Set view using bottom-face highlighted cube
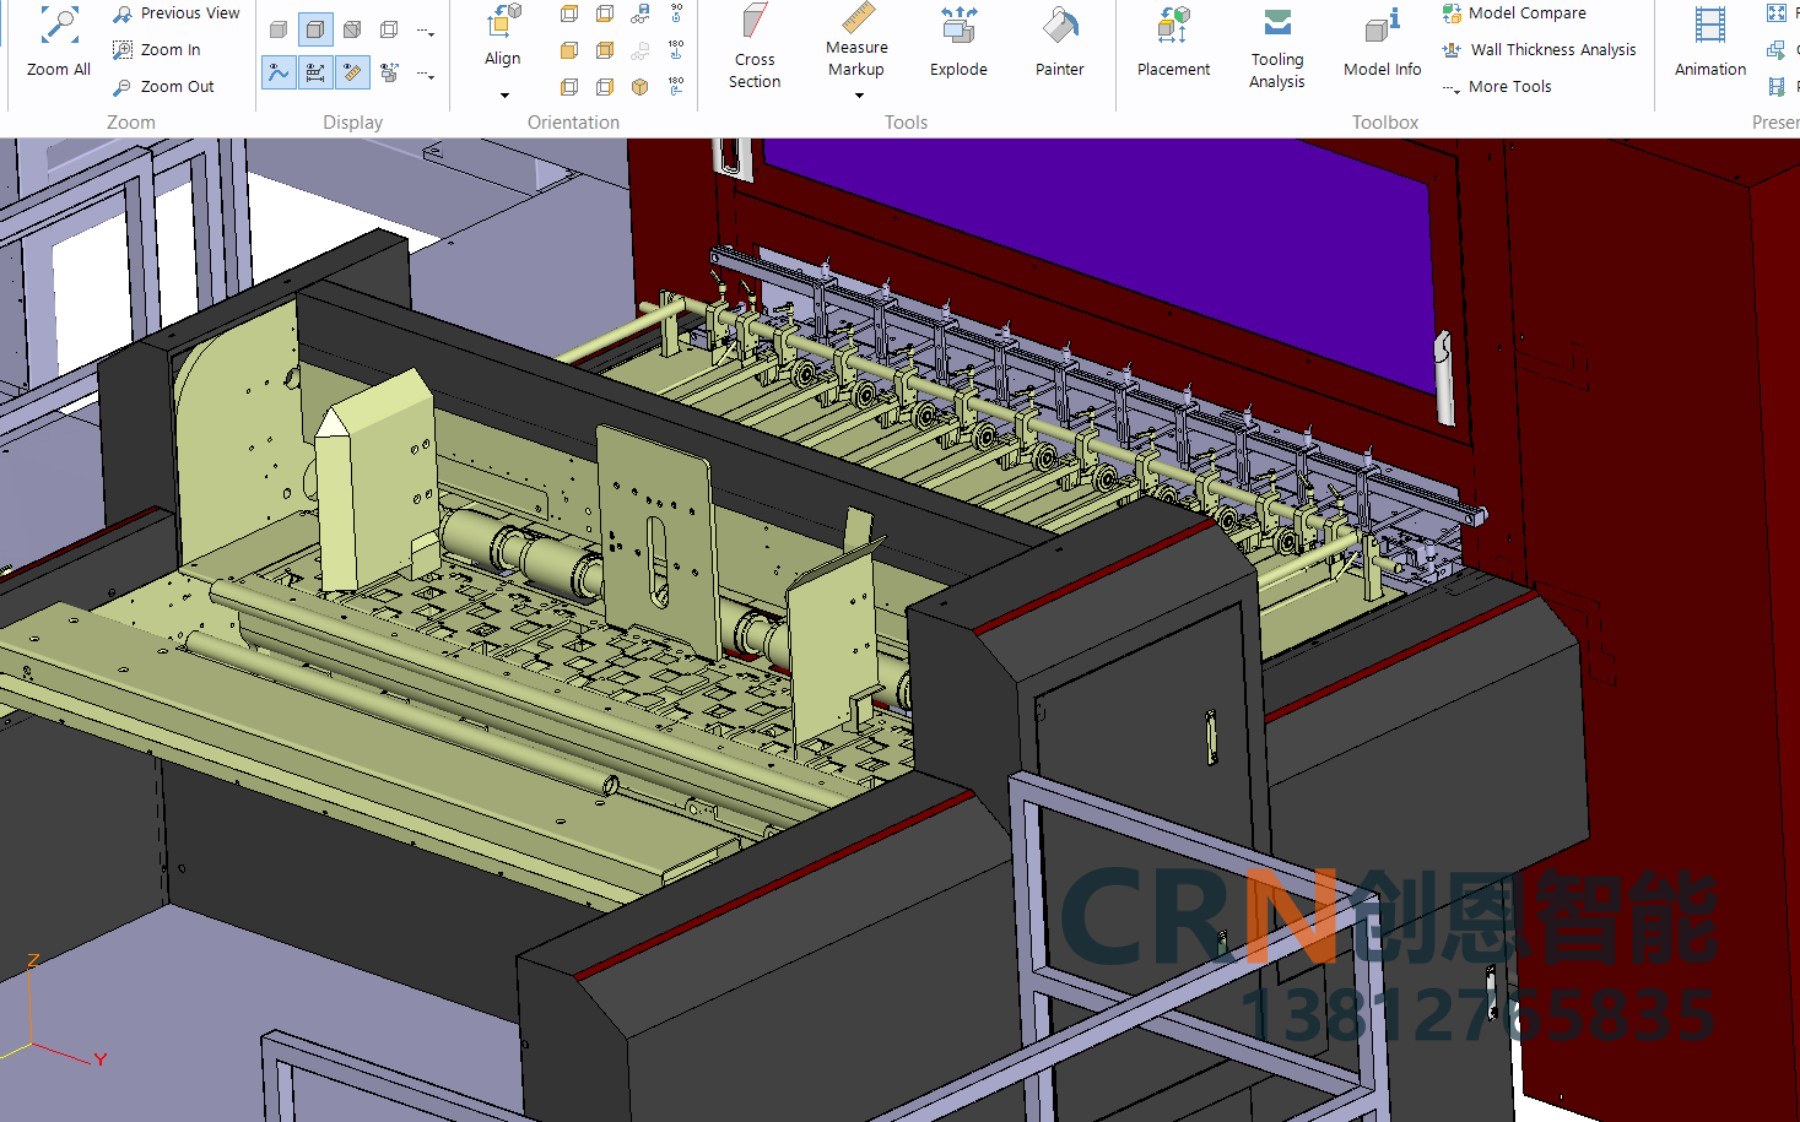1800x1122 pixels. (605, 13)
